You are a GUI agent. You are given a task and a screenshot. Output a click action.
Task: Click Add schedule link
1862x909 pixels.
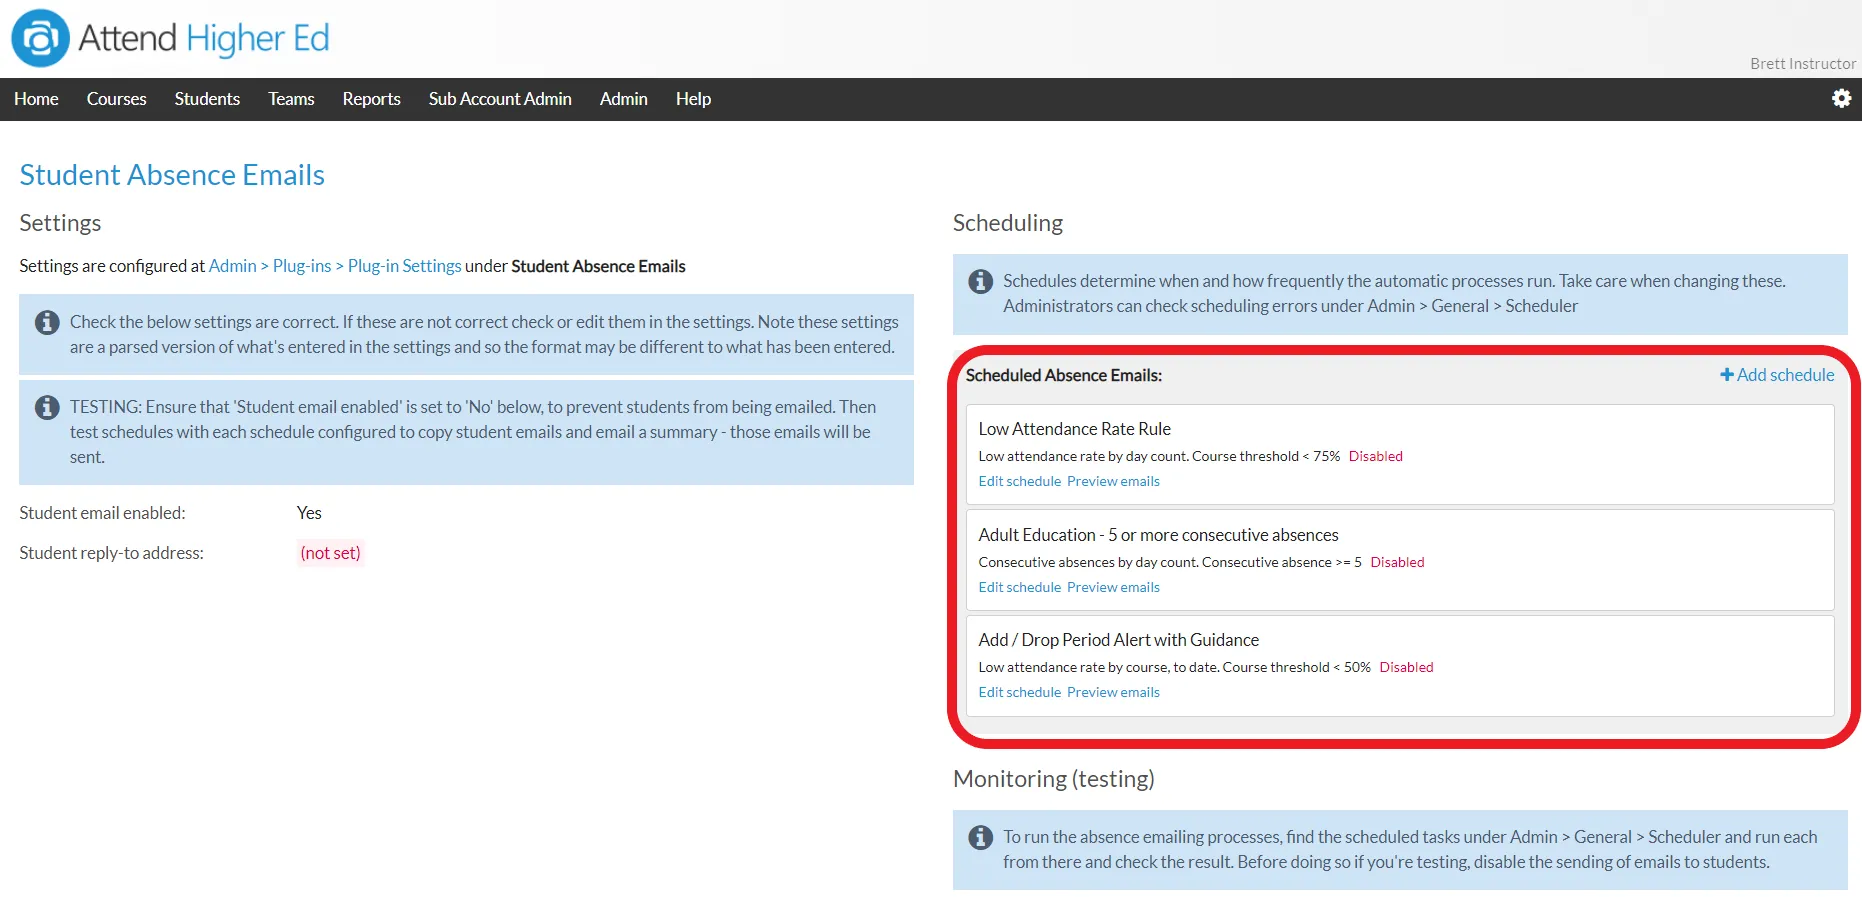(x=1777, y=375)
